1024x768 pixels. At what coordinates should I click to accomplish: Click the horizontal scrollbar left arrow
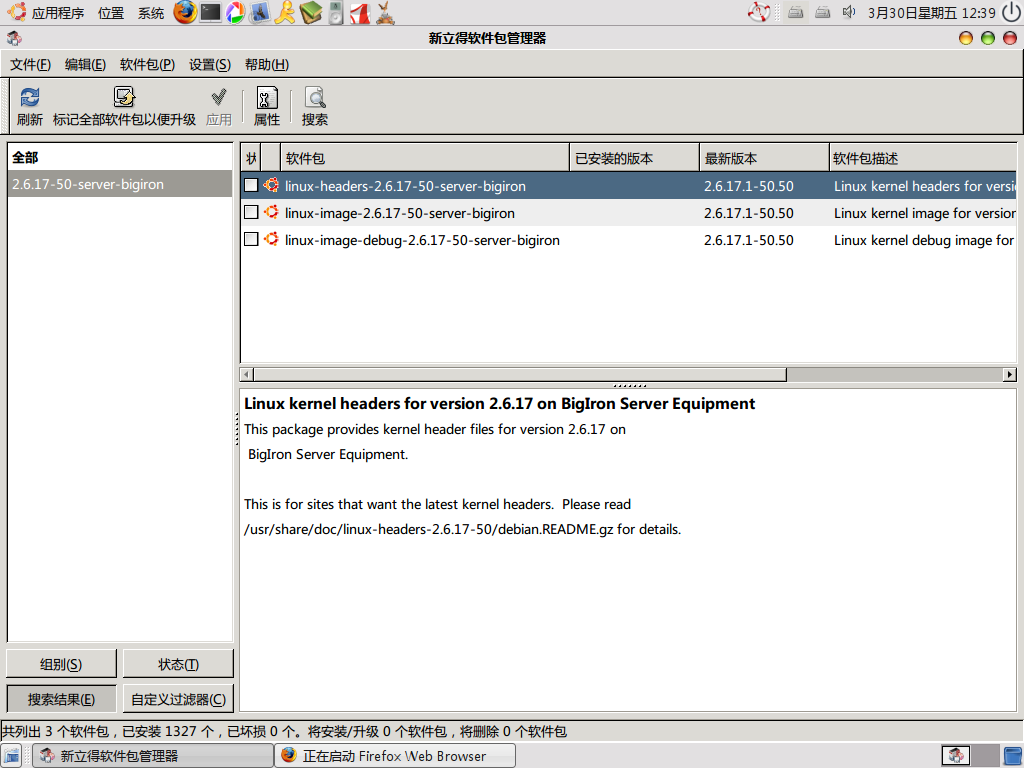(247, 374)
